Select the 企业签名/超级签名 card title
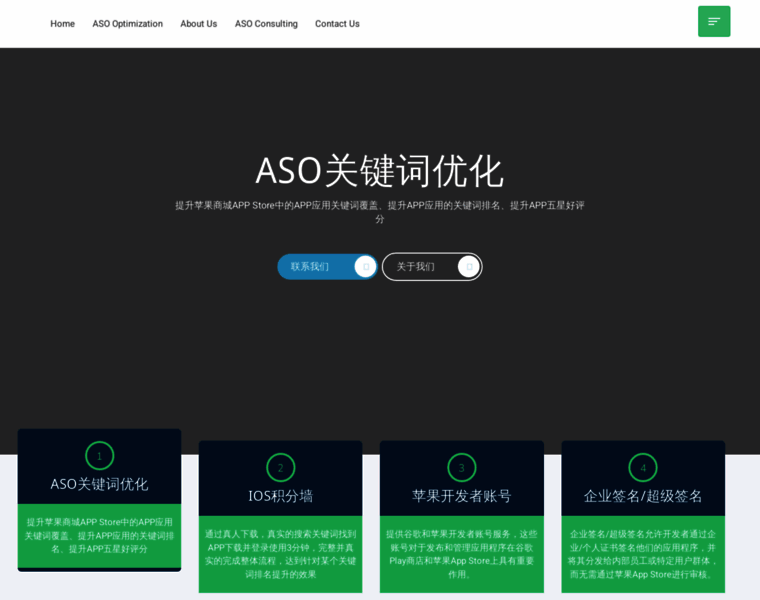Viewport: 760px width, 600px height. pyautogui.click(x=643, y=496)
